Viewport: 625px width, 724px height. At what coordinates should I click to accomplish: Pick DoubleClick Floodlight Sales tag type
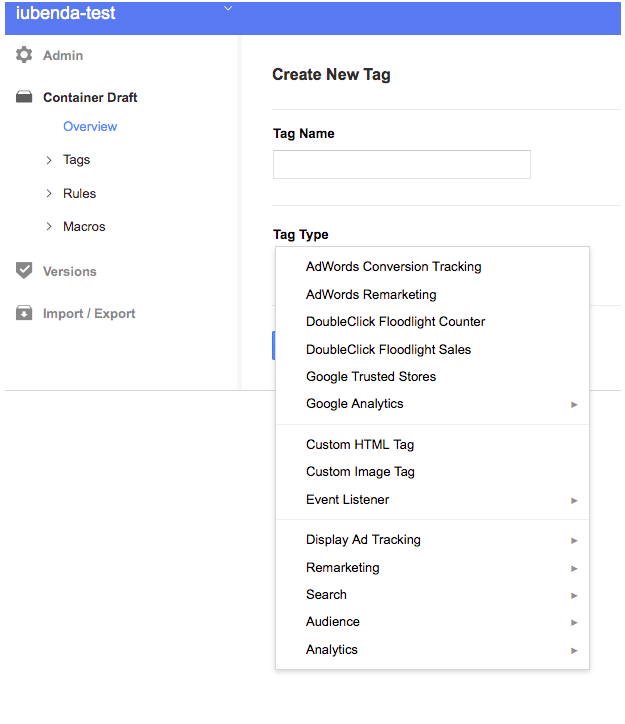(388, 350)
